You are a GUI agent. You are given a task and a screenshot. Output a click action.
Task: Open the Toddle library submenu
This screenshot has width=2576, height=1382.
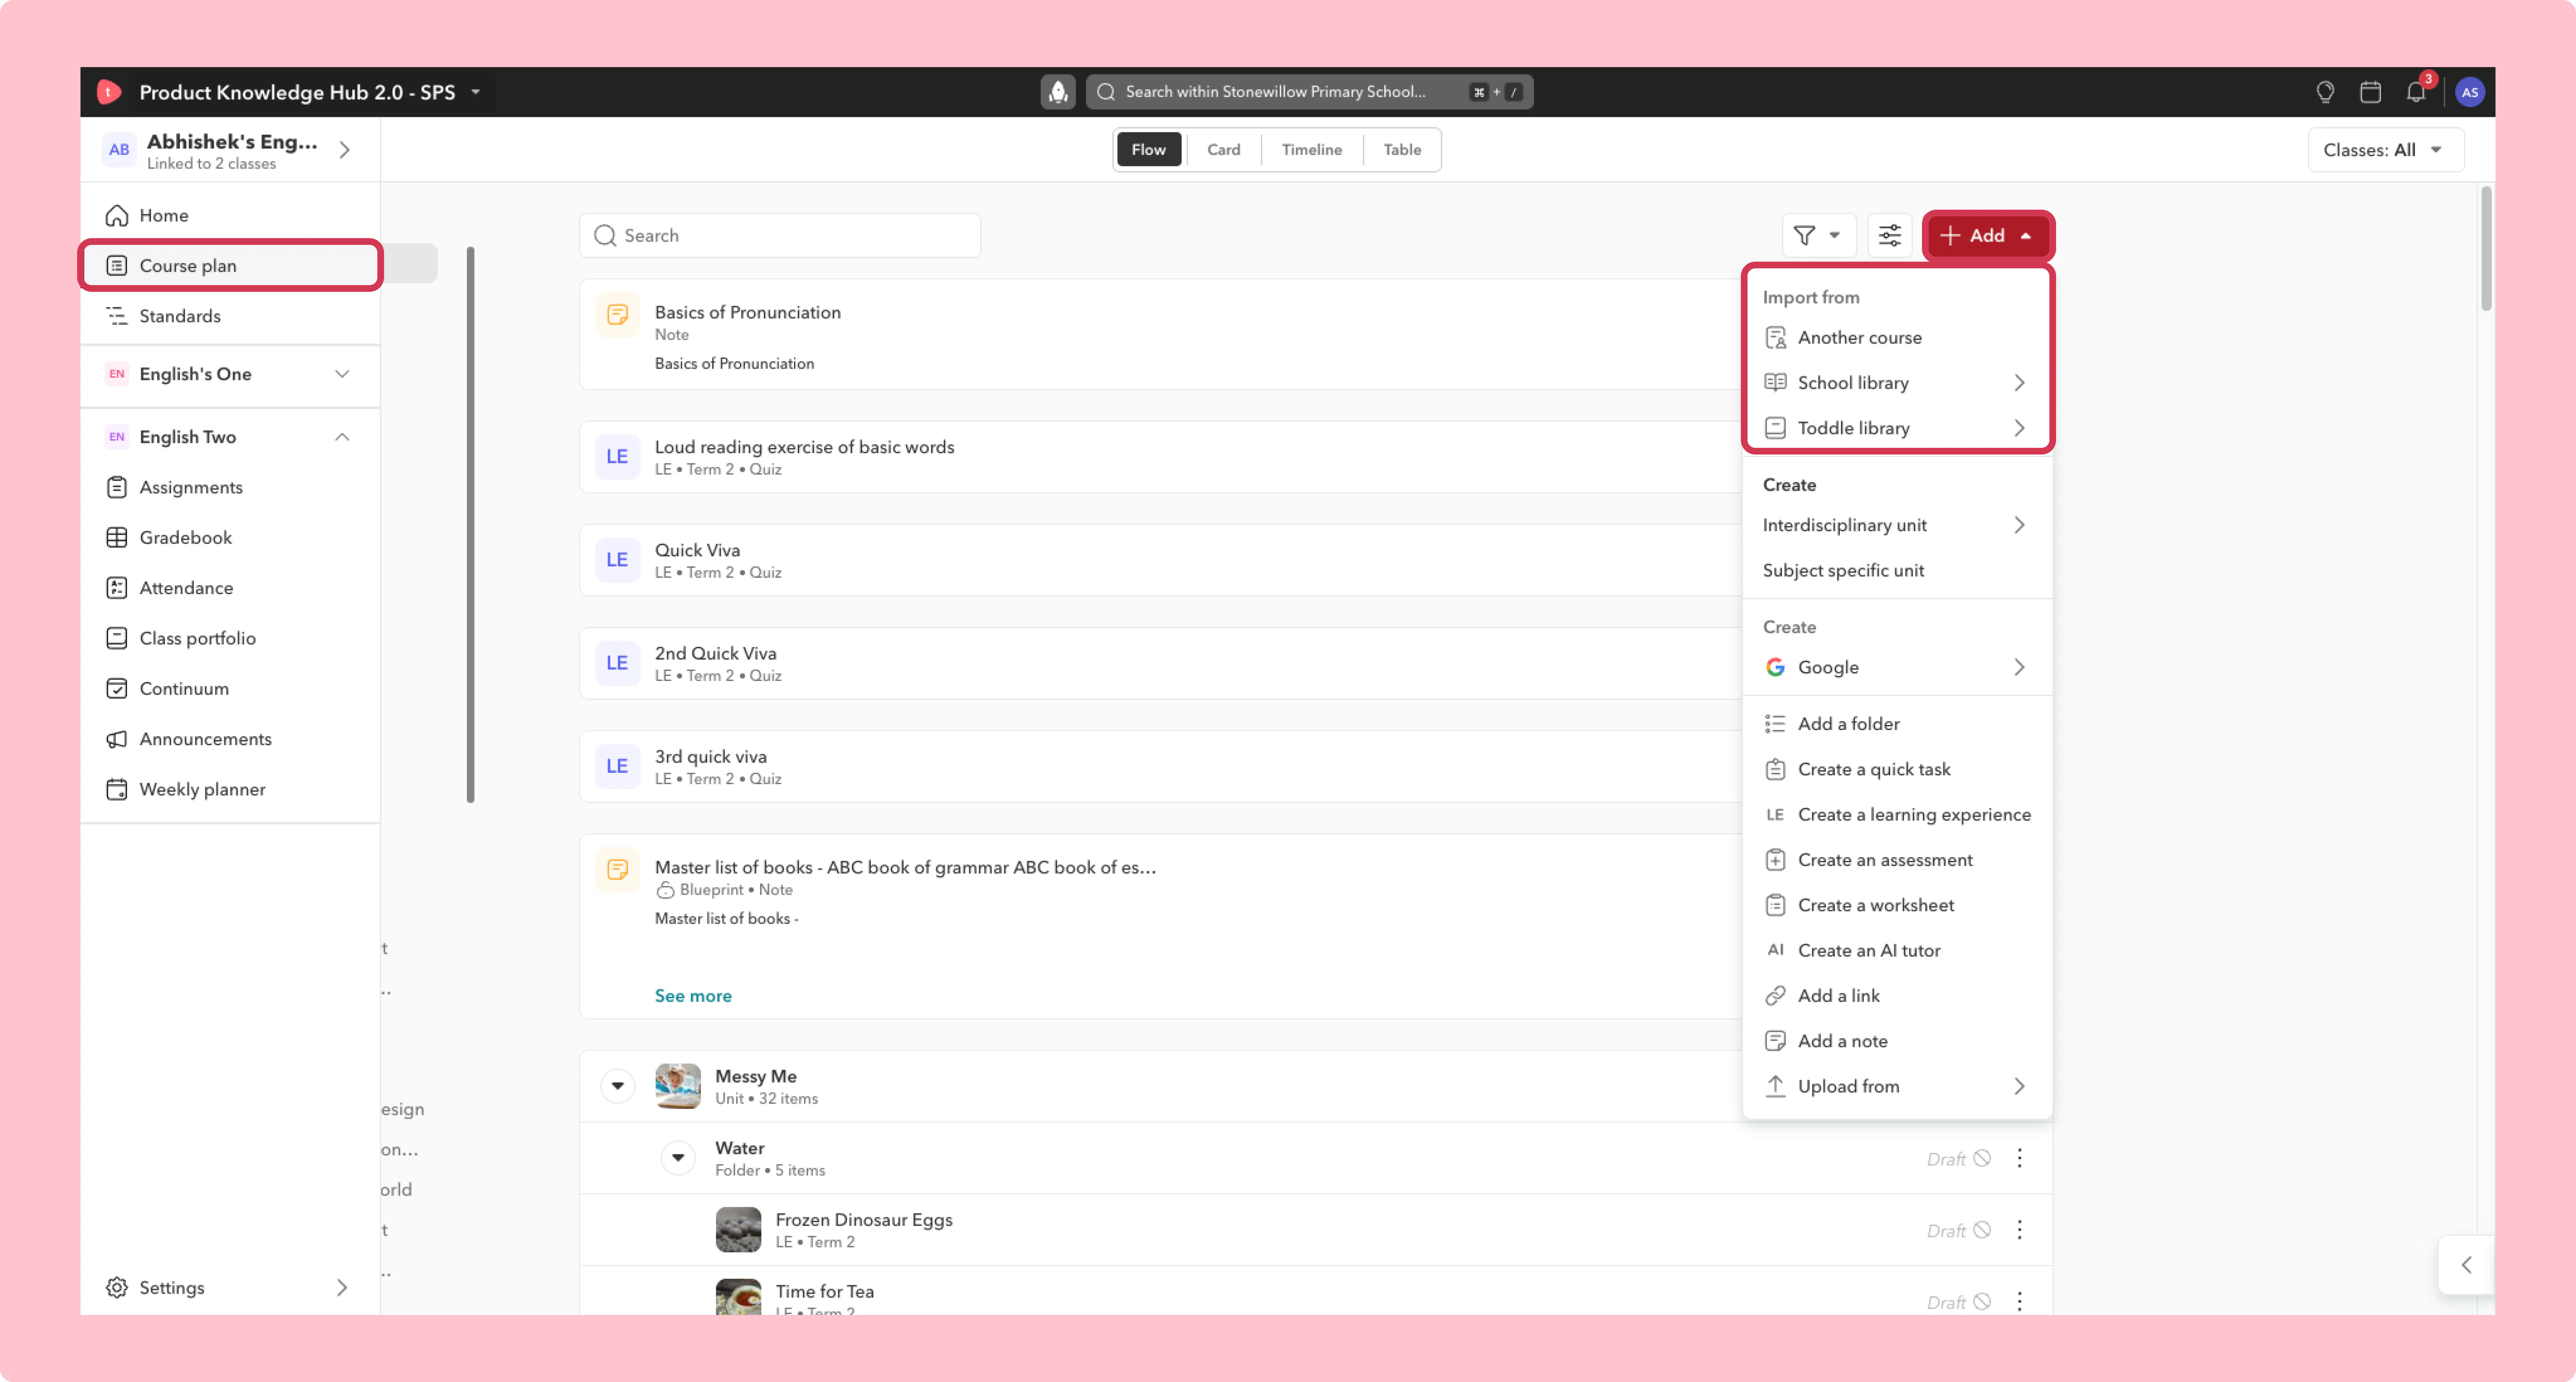coord(1897,428)
